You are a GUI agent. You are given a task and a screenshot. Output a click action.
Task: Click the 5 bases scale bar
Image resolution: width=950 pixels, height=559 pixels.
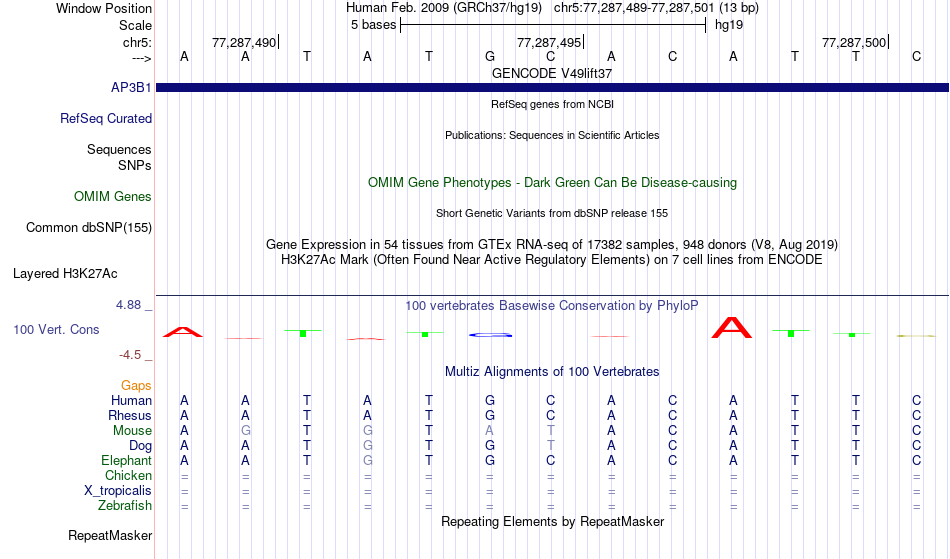coord(553,25)
